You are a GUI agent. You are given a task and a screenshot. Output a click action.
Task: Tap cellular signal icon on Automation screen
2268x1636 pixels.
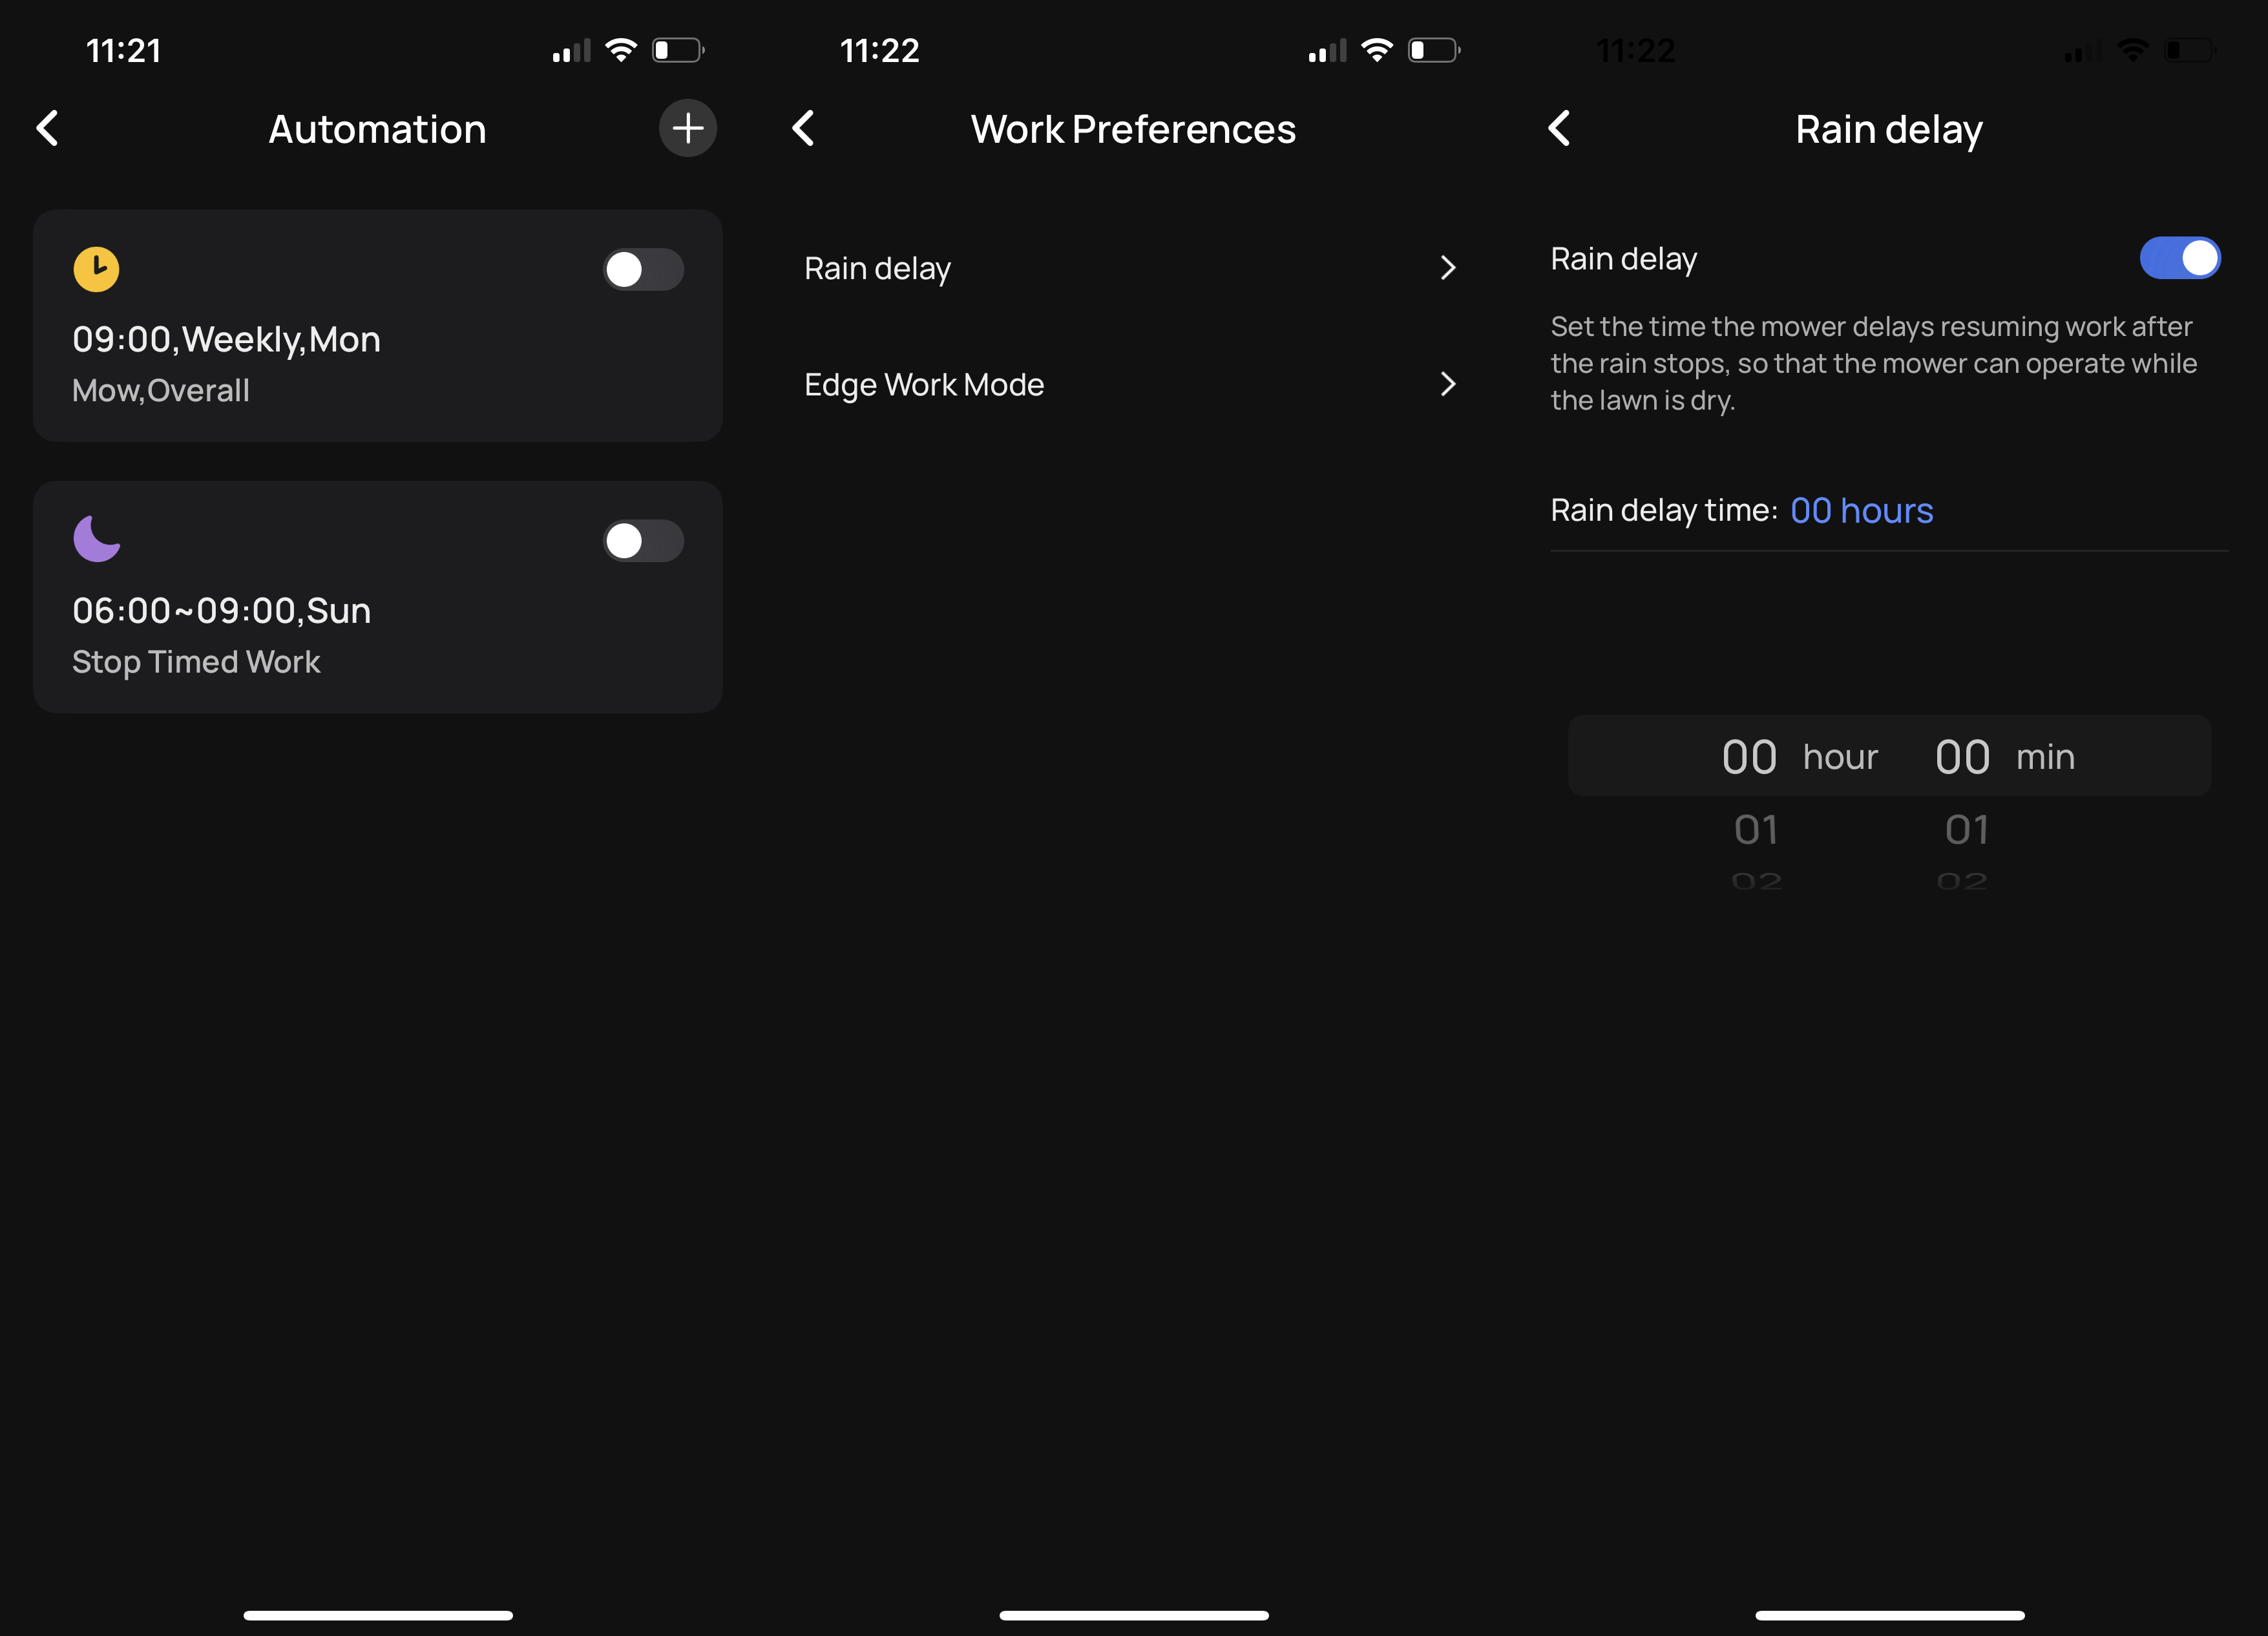pos(571,50)
